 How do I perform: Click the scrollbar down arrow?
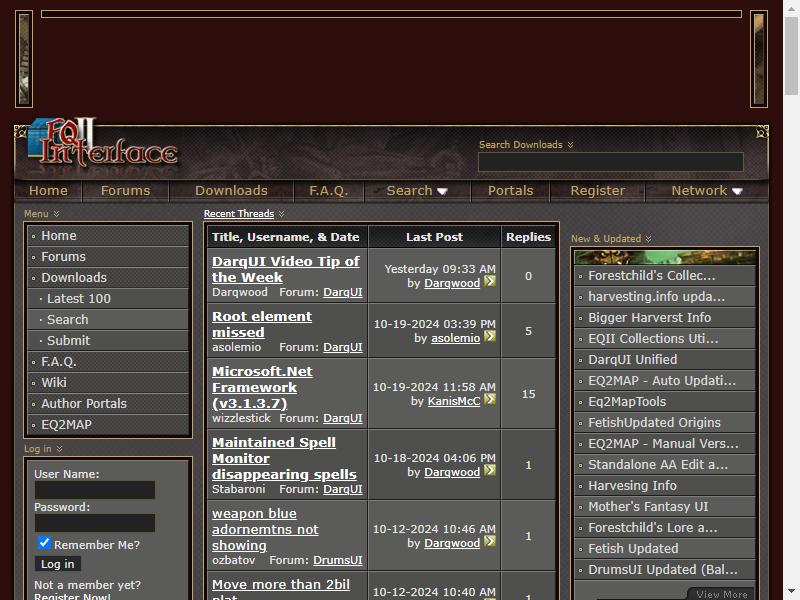pos(791,592)
